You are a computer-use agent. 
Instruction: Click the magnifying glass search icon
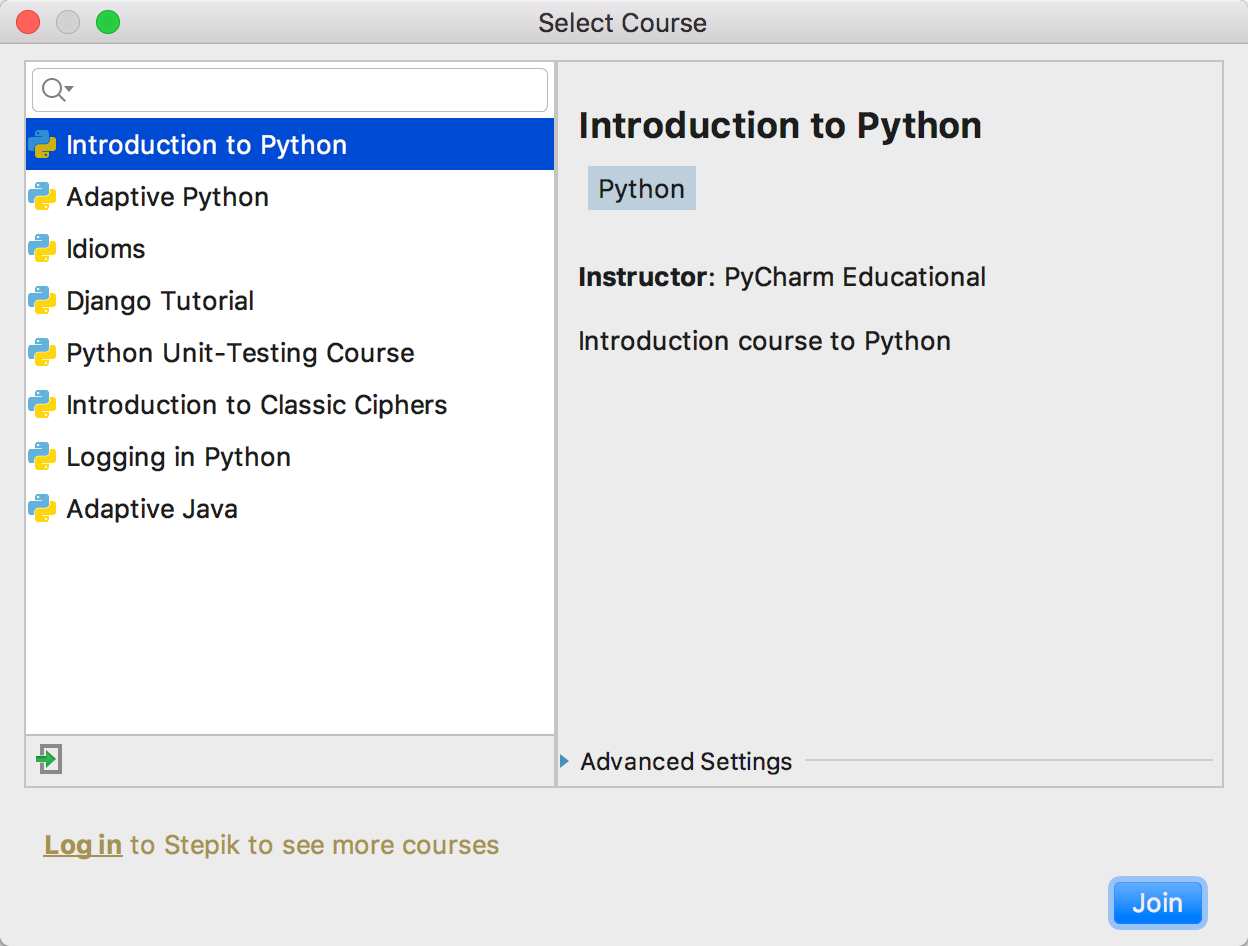point(53,90)
